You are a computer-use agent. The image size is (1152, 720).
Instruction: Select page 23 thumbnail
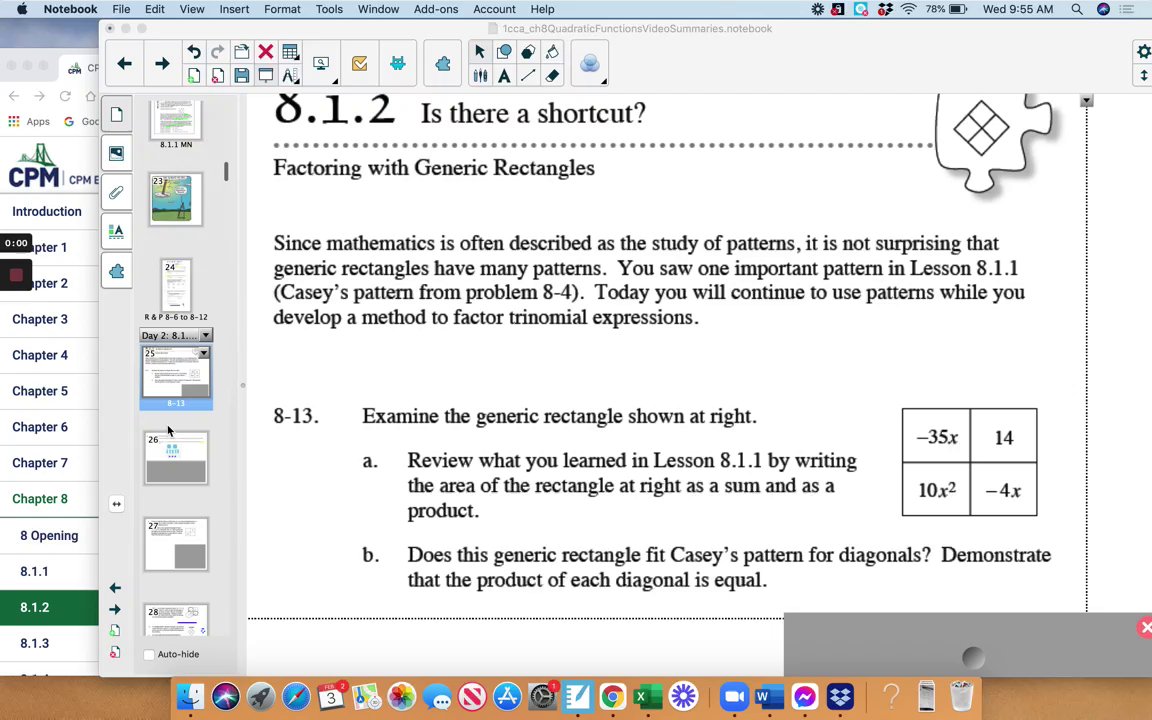click(176, 199)
